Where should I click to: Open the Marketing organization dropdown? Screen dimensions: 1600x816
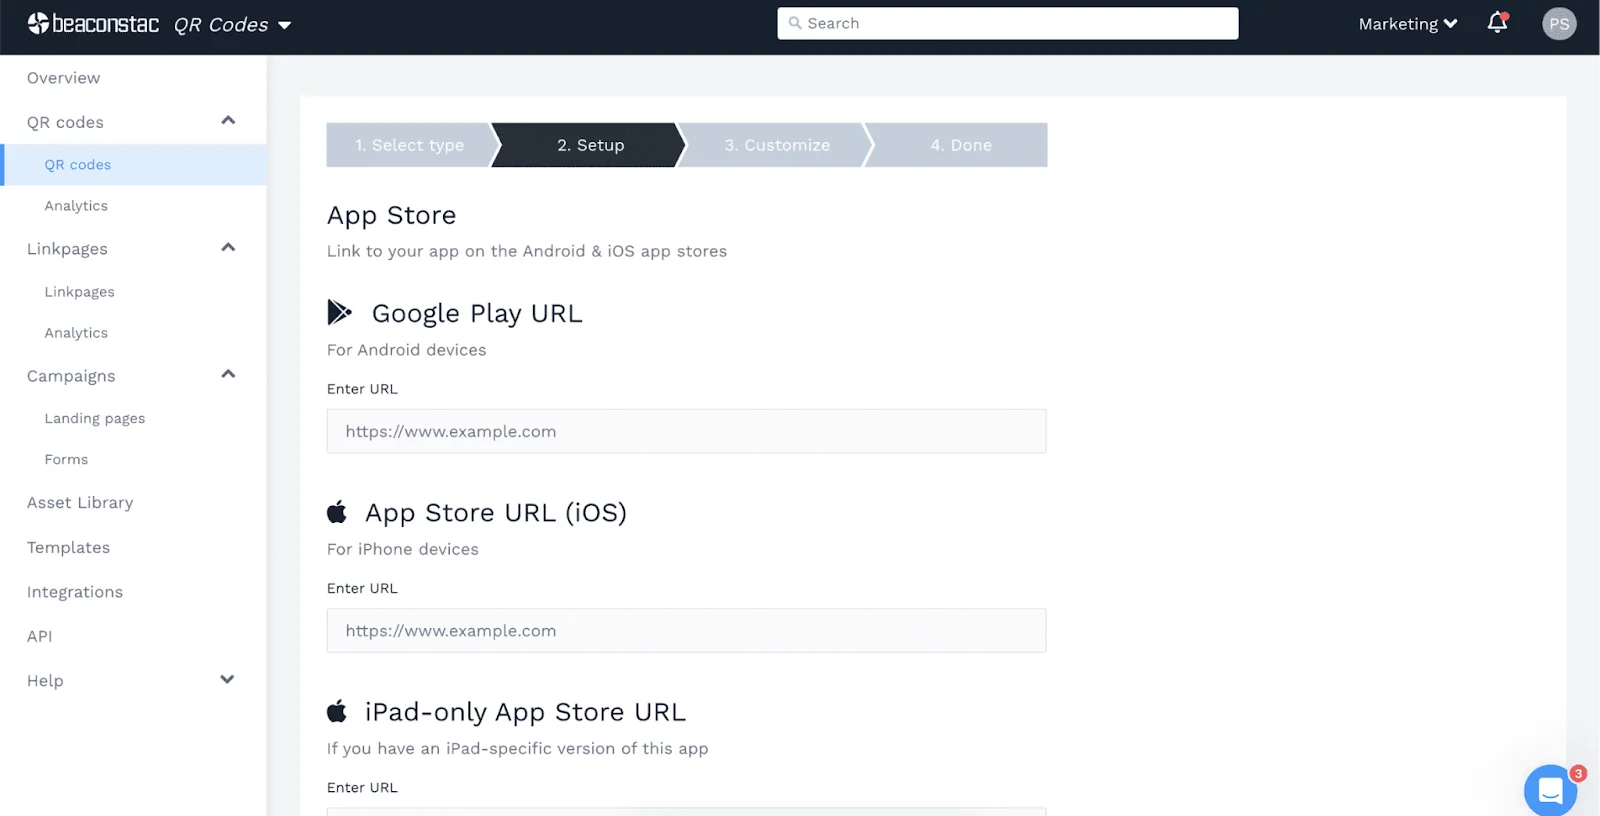1407,24
